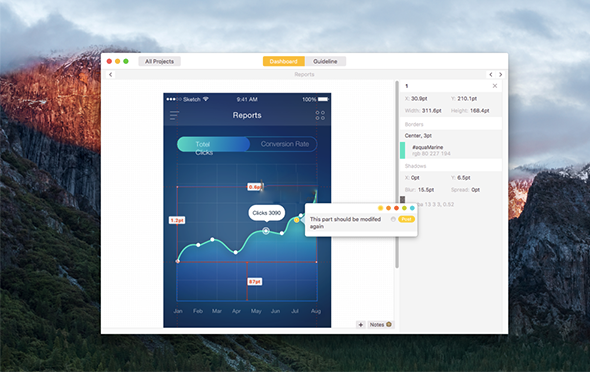Click the delete icon beside the Post button
Viewport: 590px width, 372px height.
point(393,219)
